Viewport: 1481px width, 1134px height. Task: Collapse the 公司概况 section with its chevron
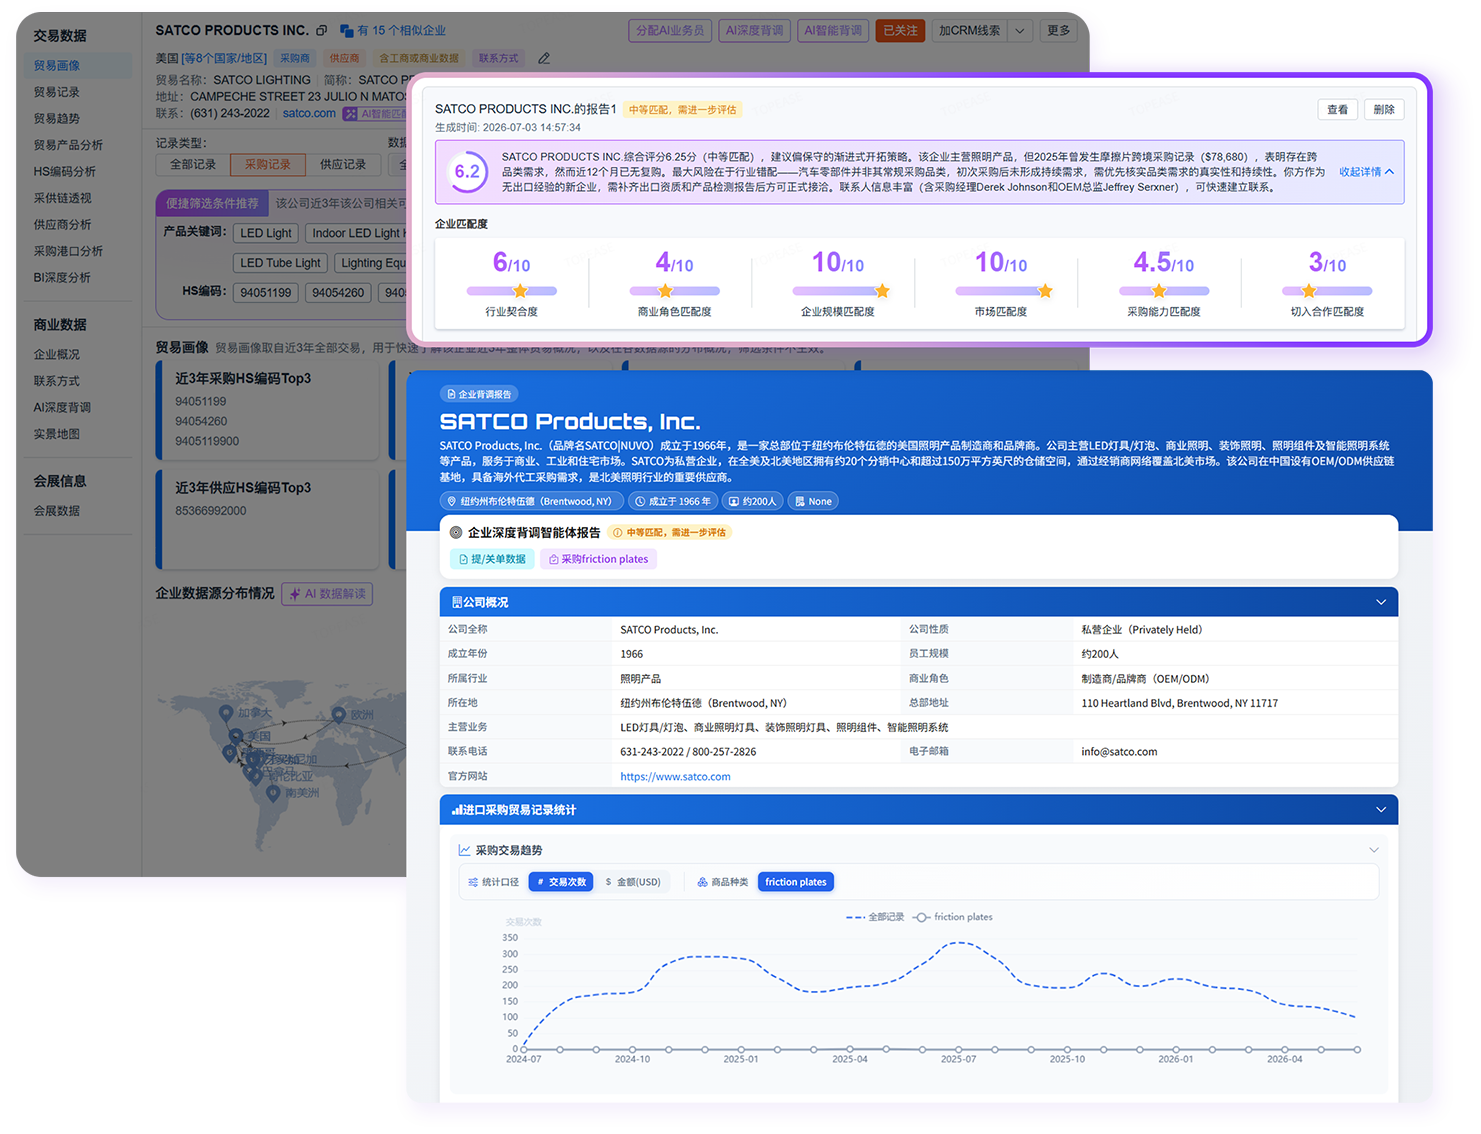1381,602
